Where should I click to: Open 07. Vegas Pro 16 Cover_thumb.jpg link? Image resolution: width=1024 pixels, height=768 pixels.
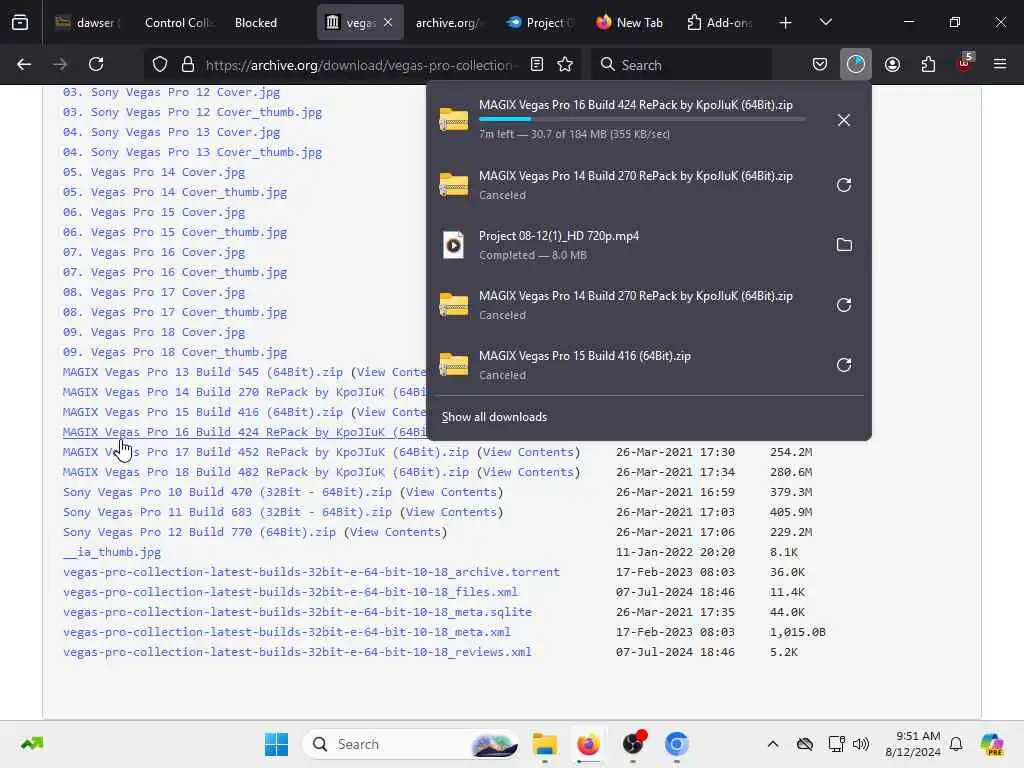[175, 272]
